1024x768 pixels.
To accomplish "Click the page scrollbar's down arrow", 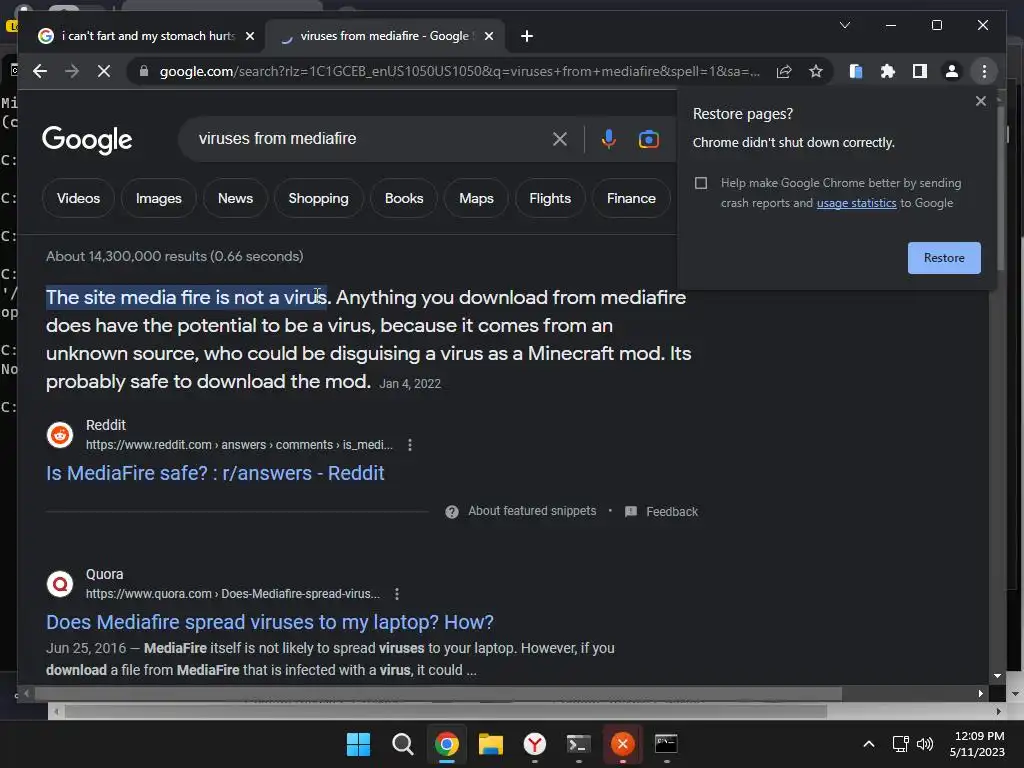I will point(997,676).
